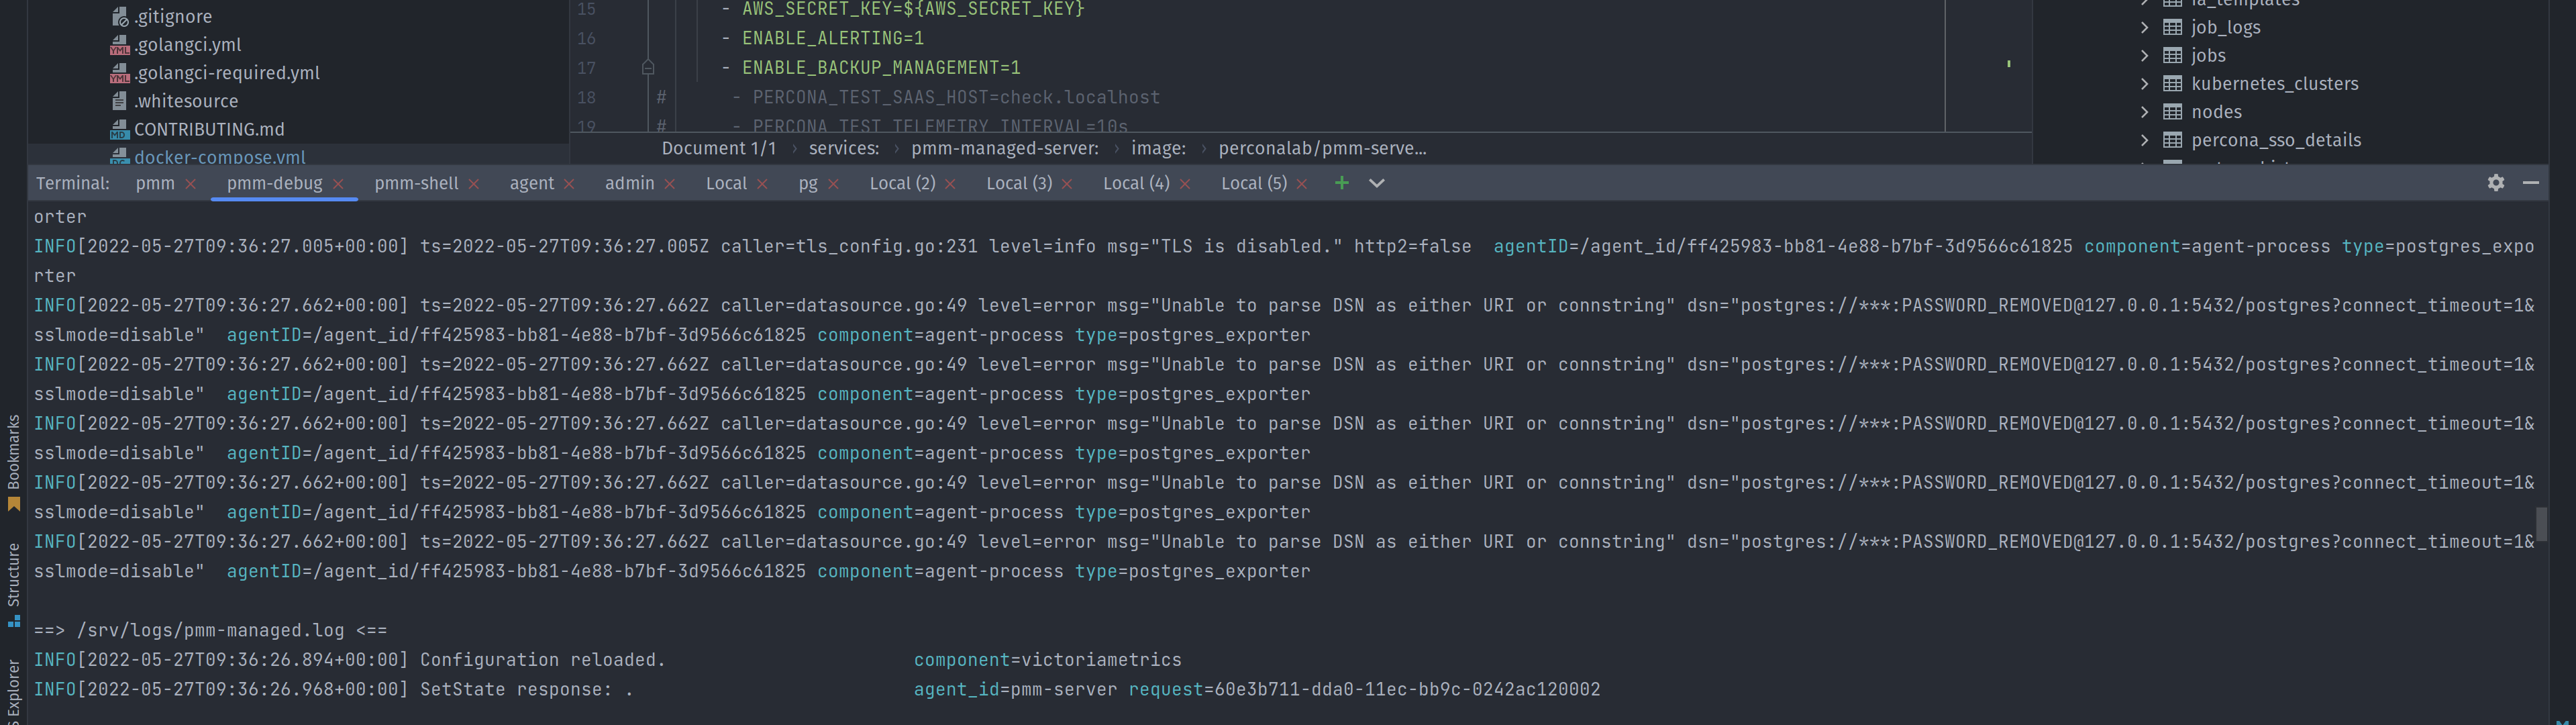Close the pmm-debug terminal tab
This screenshot has height=725, width=2576.
[338, 184]
